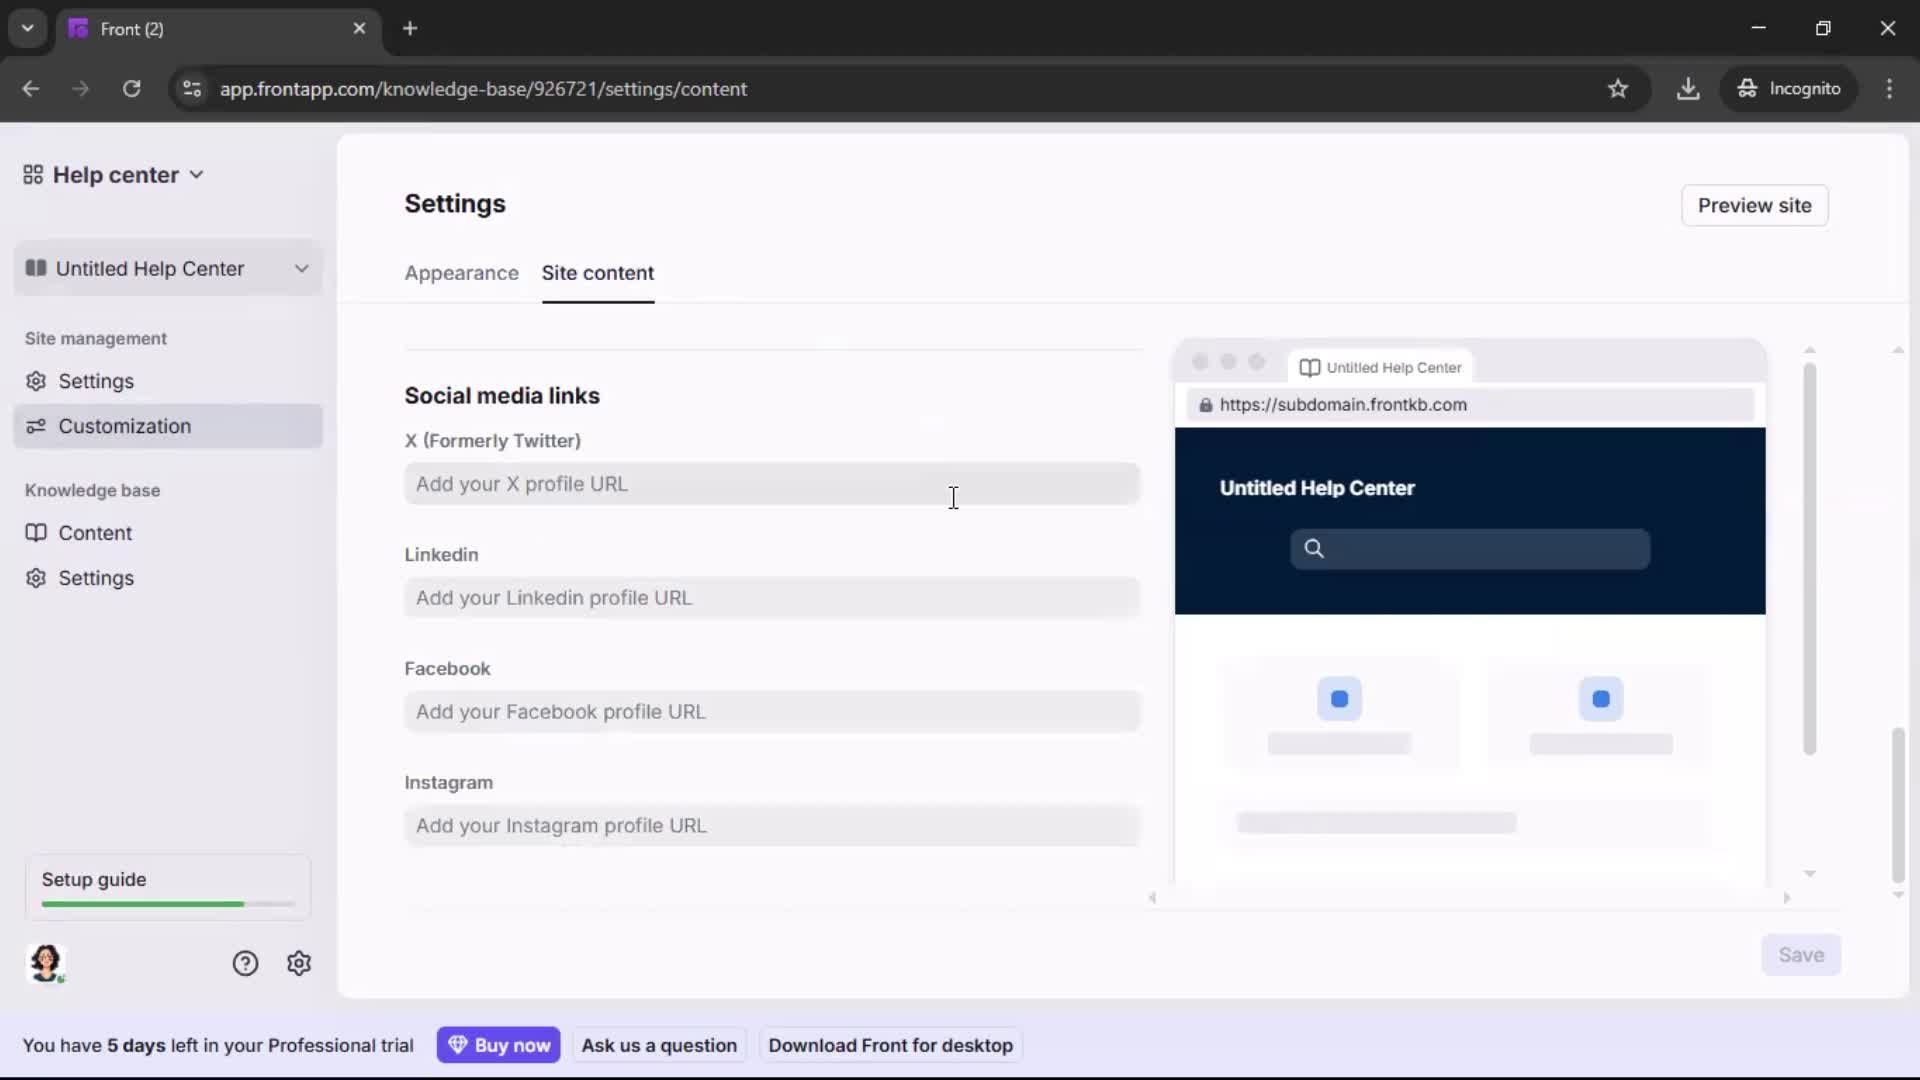Open a new browser tab
Screen dimensions: 1920x1080
pyautogui.click(x=410, y=29)
